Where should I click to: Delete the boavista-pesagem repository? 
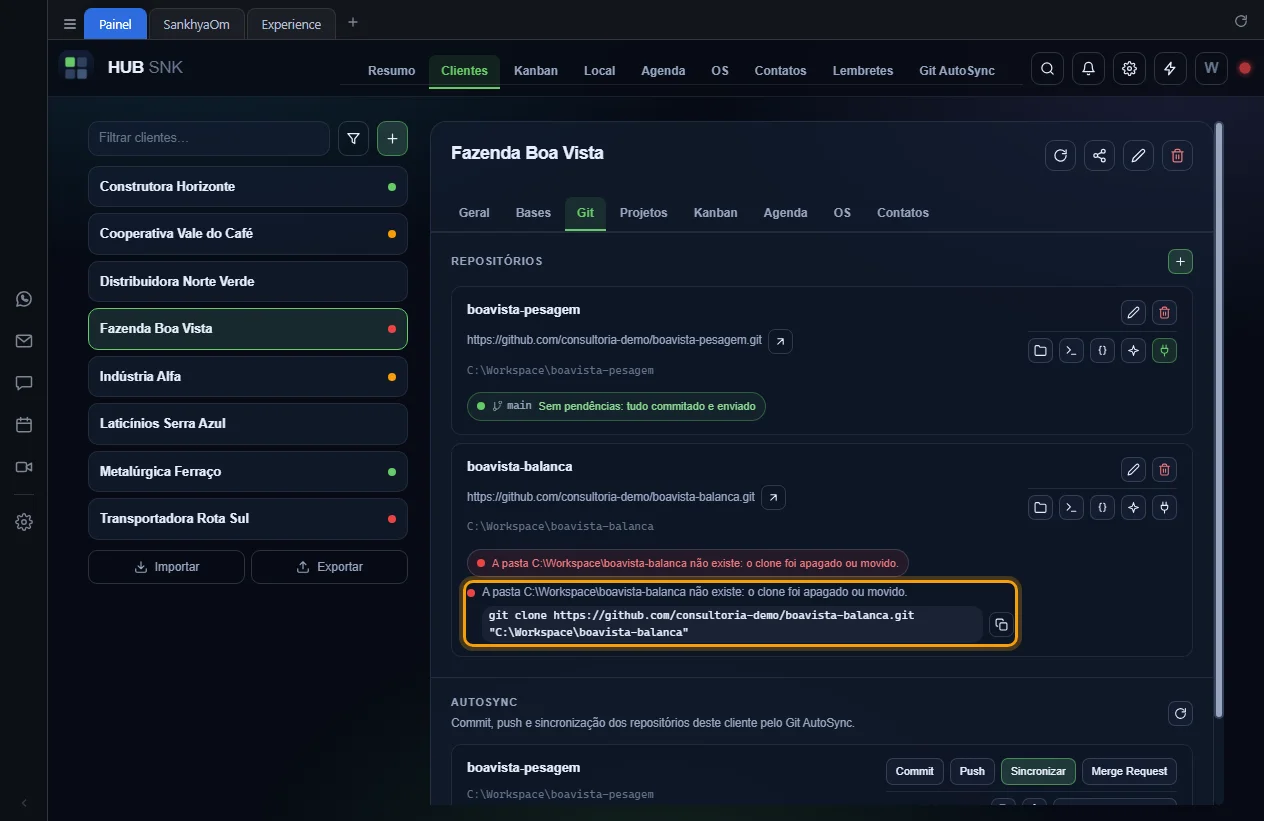(1164, 313)
